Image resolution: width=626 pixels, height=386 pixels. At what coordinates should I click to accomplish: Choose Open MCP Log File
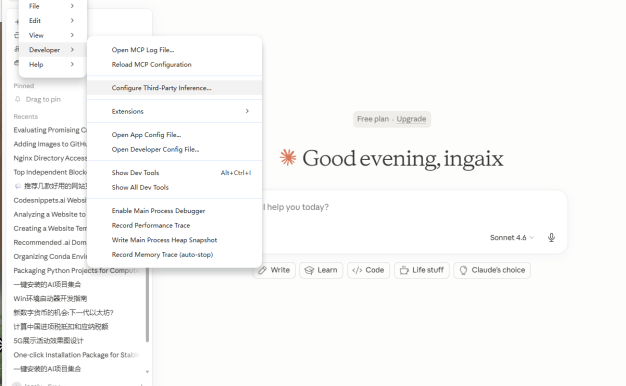click(174, 50)
